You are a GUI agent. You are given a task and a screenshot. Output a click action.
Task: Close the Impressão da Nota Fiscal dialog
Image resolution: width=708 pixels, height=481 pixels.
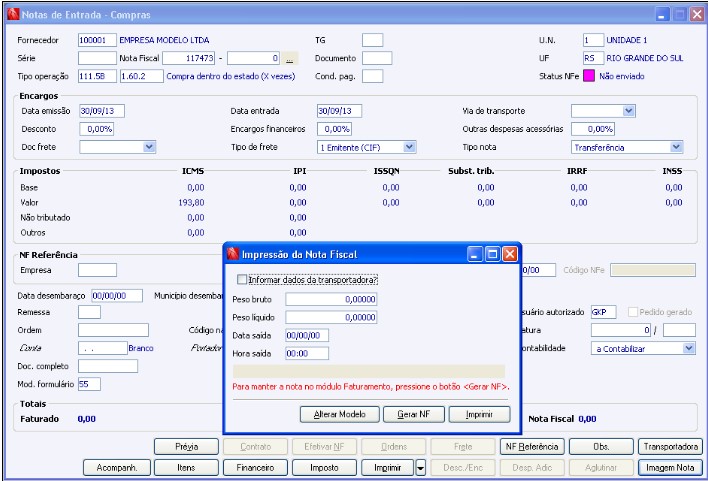[x=510, y=254]
